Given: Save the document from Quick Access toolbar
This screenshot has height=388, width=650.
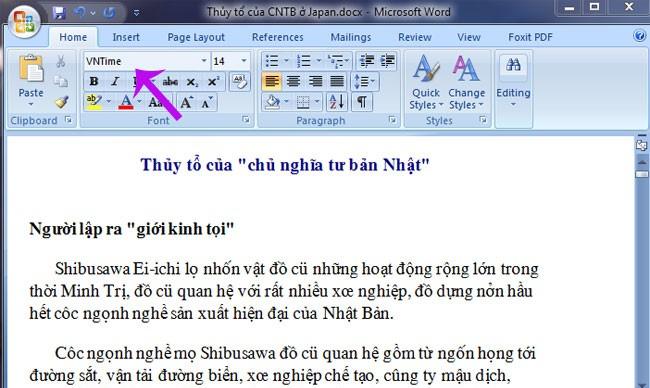Looking at the screenshot, I should point(59,13).
